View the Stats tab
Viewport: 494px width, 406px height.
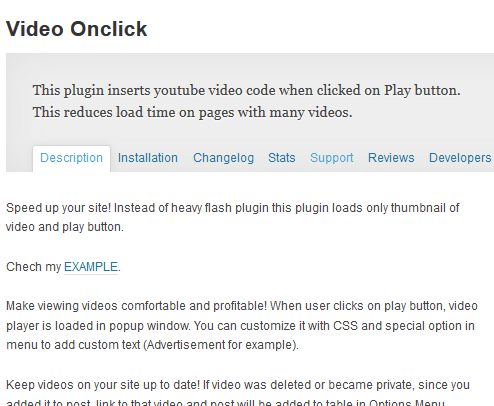pyautogui.click(x=282, y=158)
